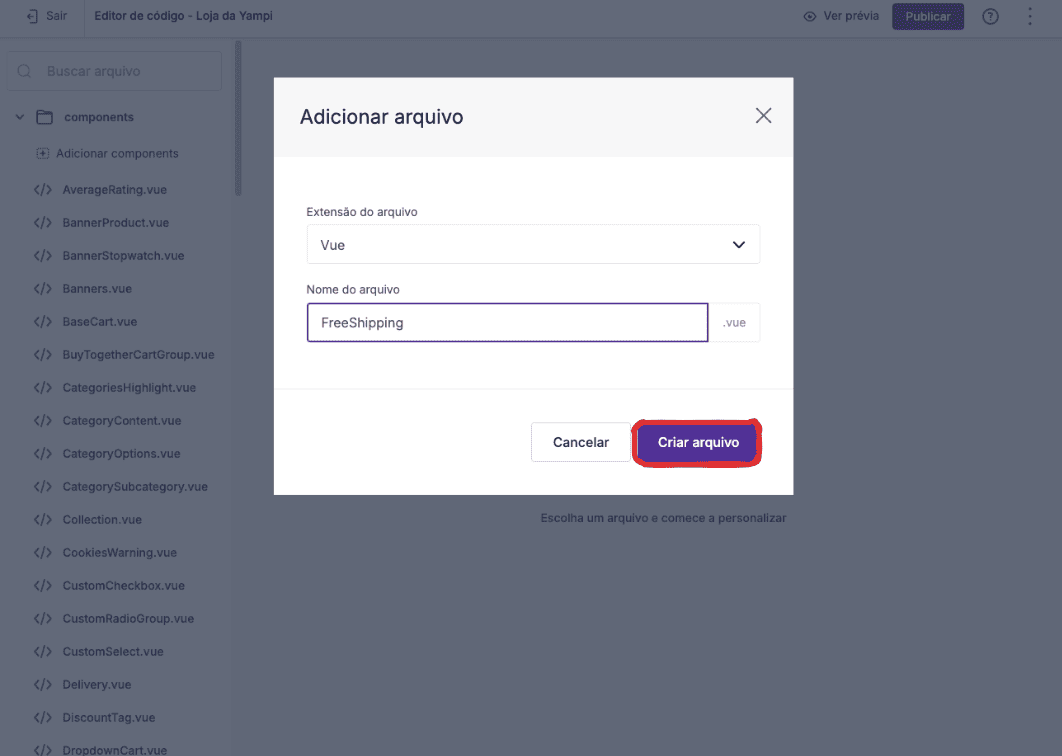Open Banners.vue file

click(97, 289)
